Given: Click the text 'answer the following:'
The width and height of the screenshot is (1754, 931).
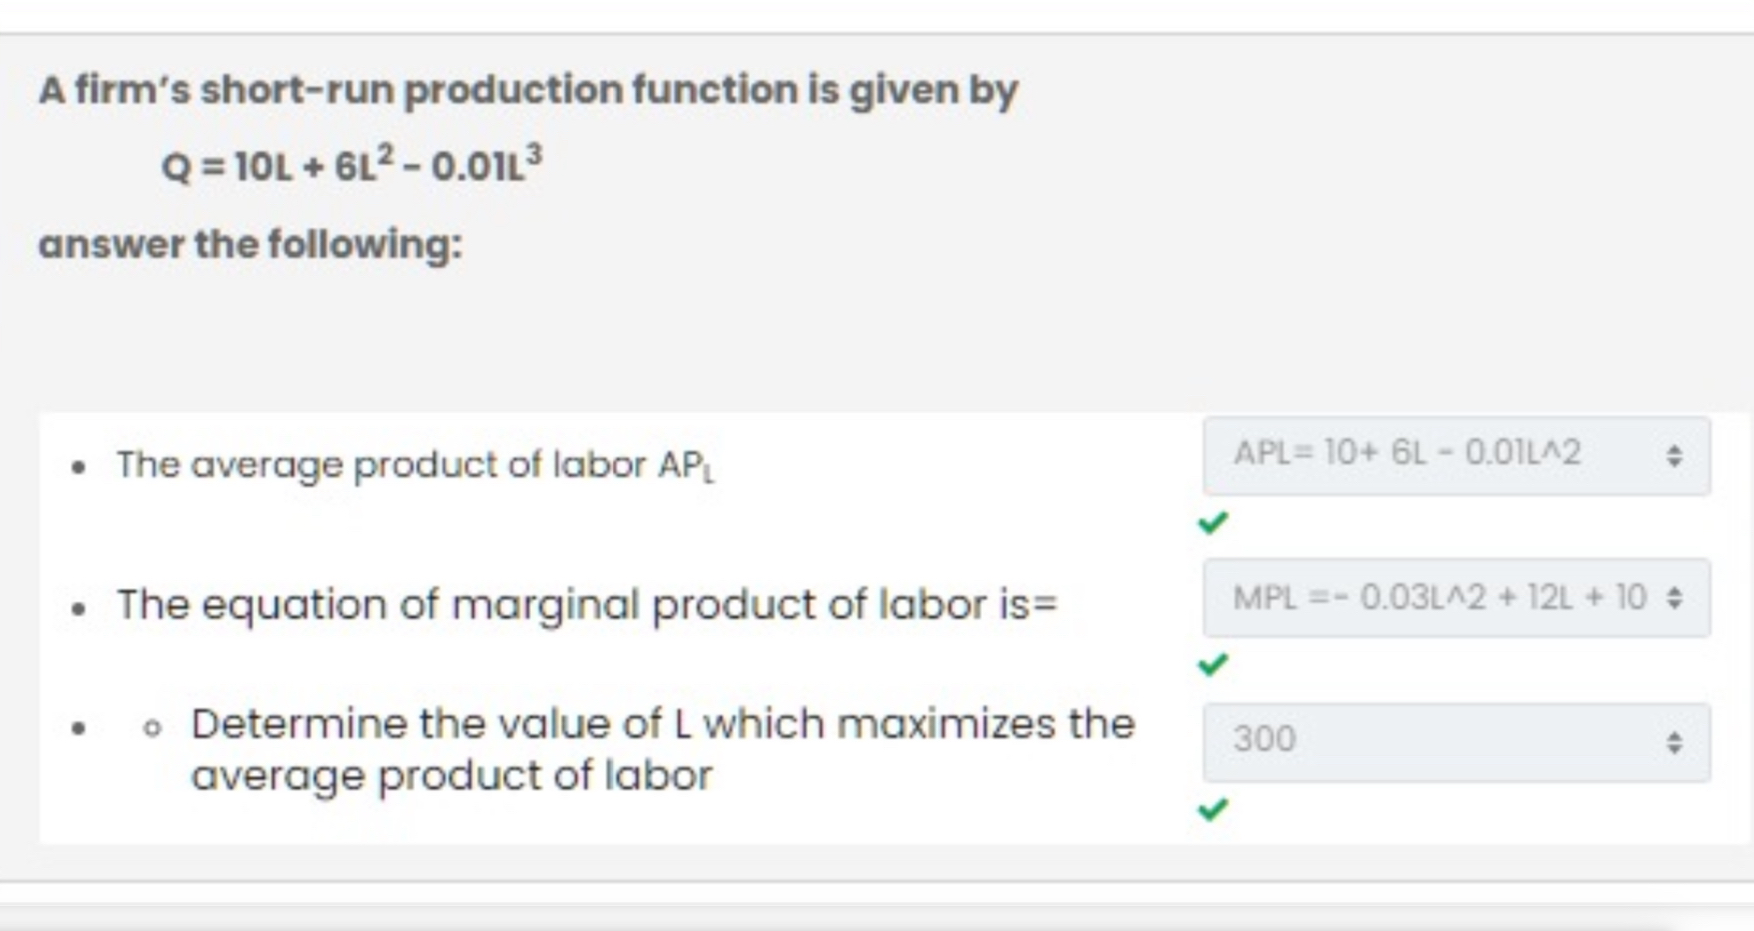Looking at the screenshot, I should 251,242.
